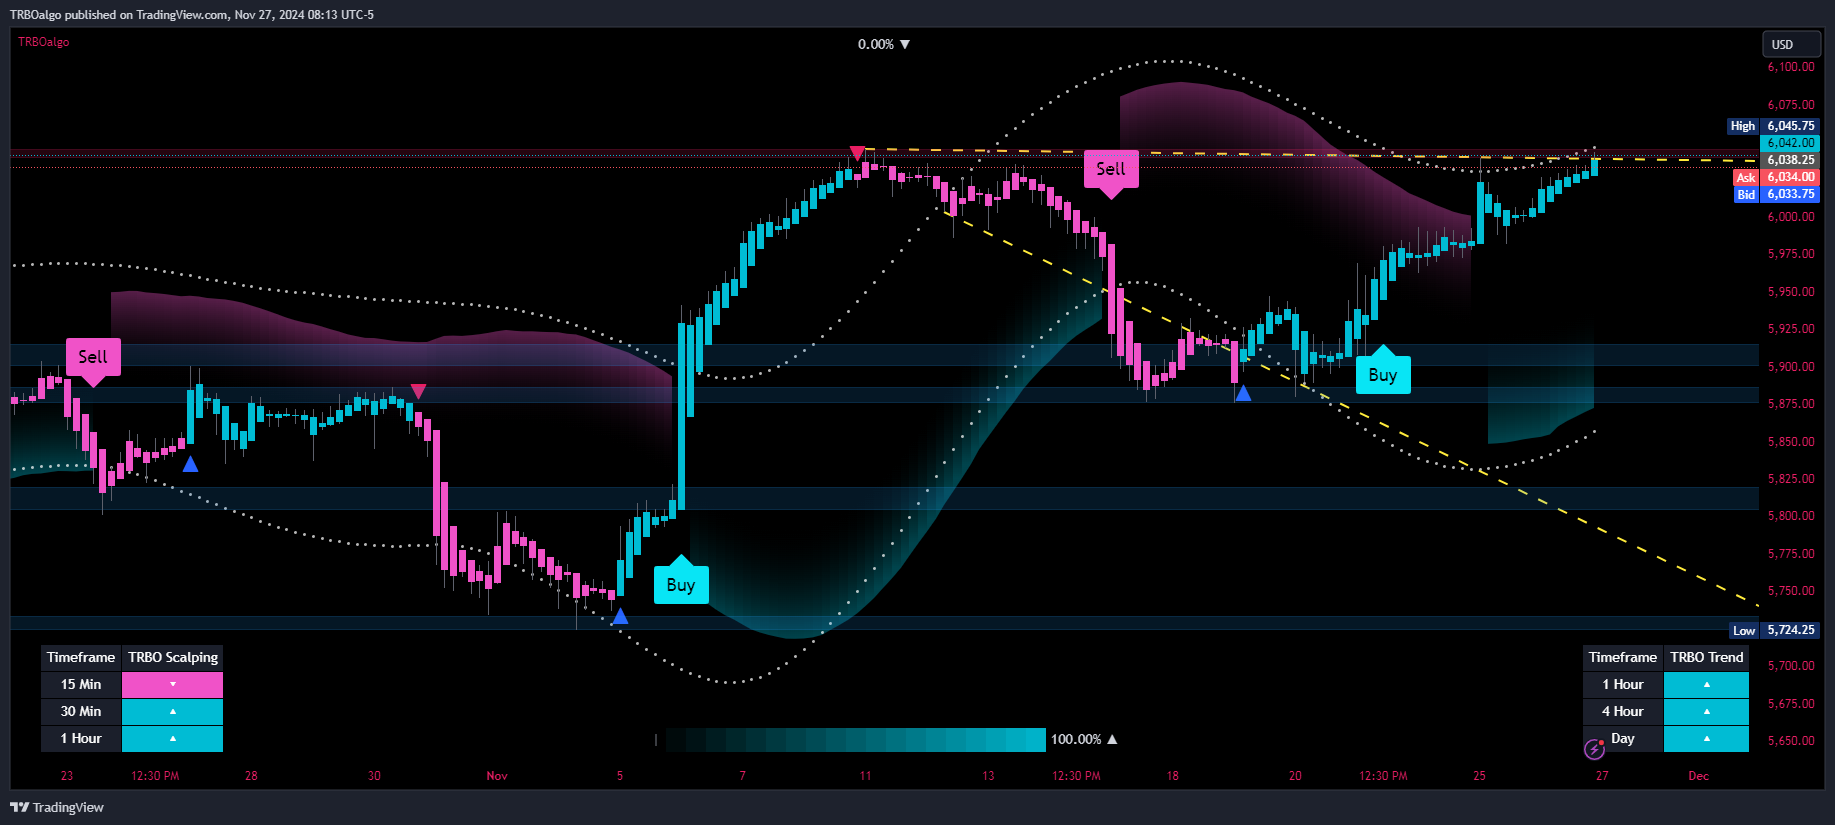Open the USD currency selector

1790,44
